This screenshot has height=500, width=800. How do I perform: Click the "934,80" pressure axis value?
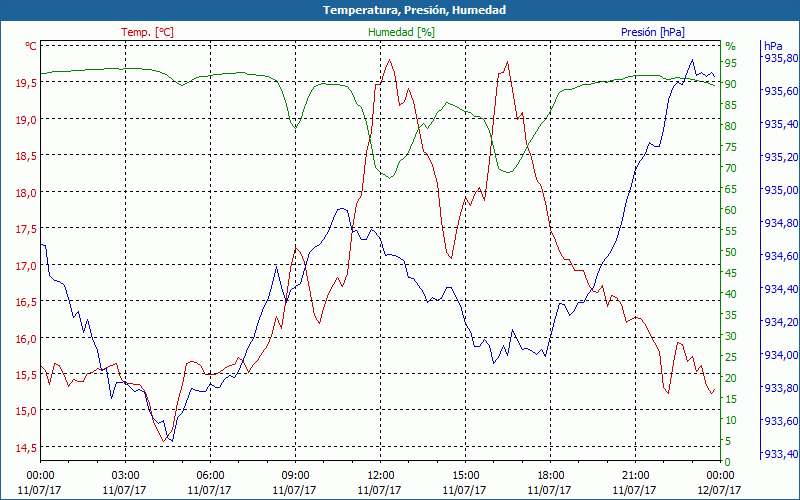780,222
